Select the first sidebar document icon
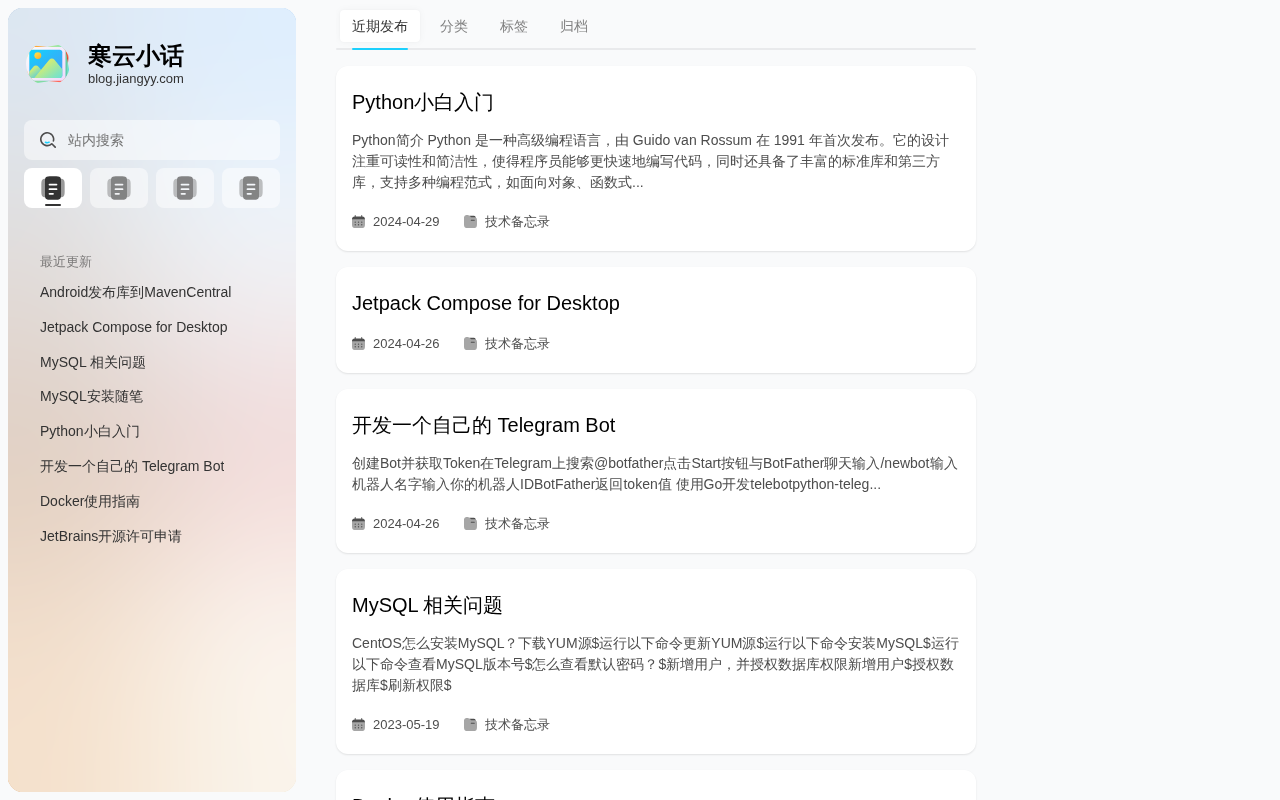The image size is (1280, 800). click(53, 188)
